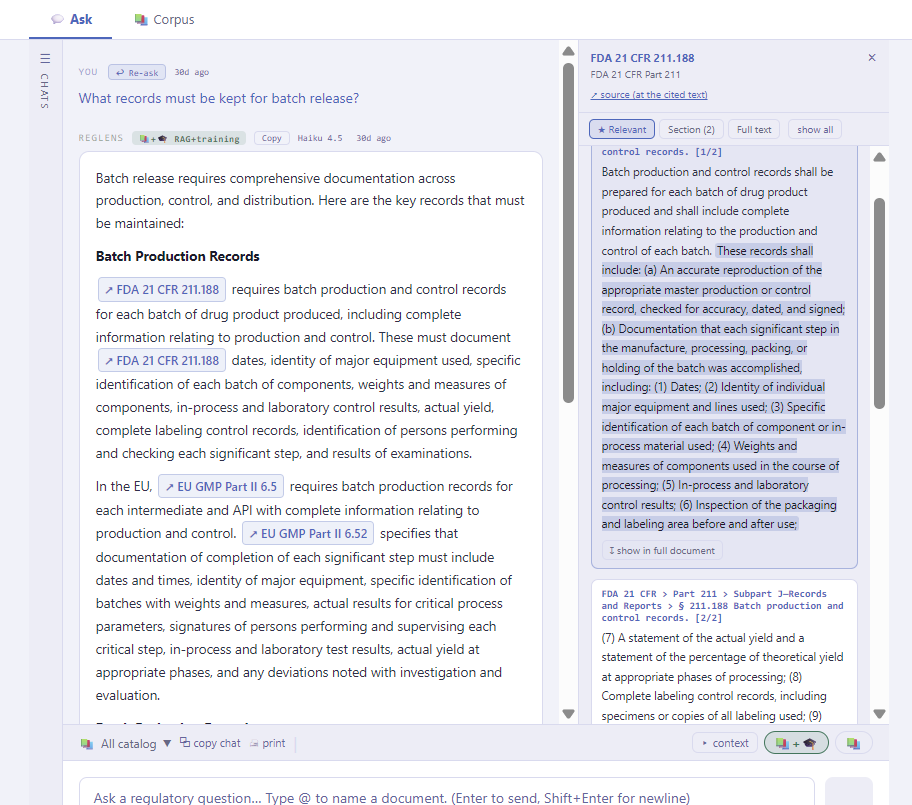Click the vertical CHATS label

pos(45,91)
